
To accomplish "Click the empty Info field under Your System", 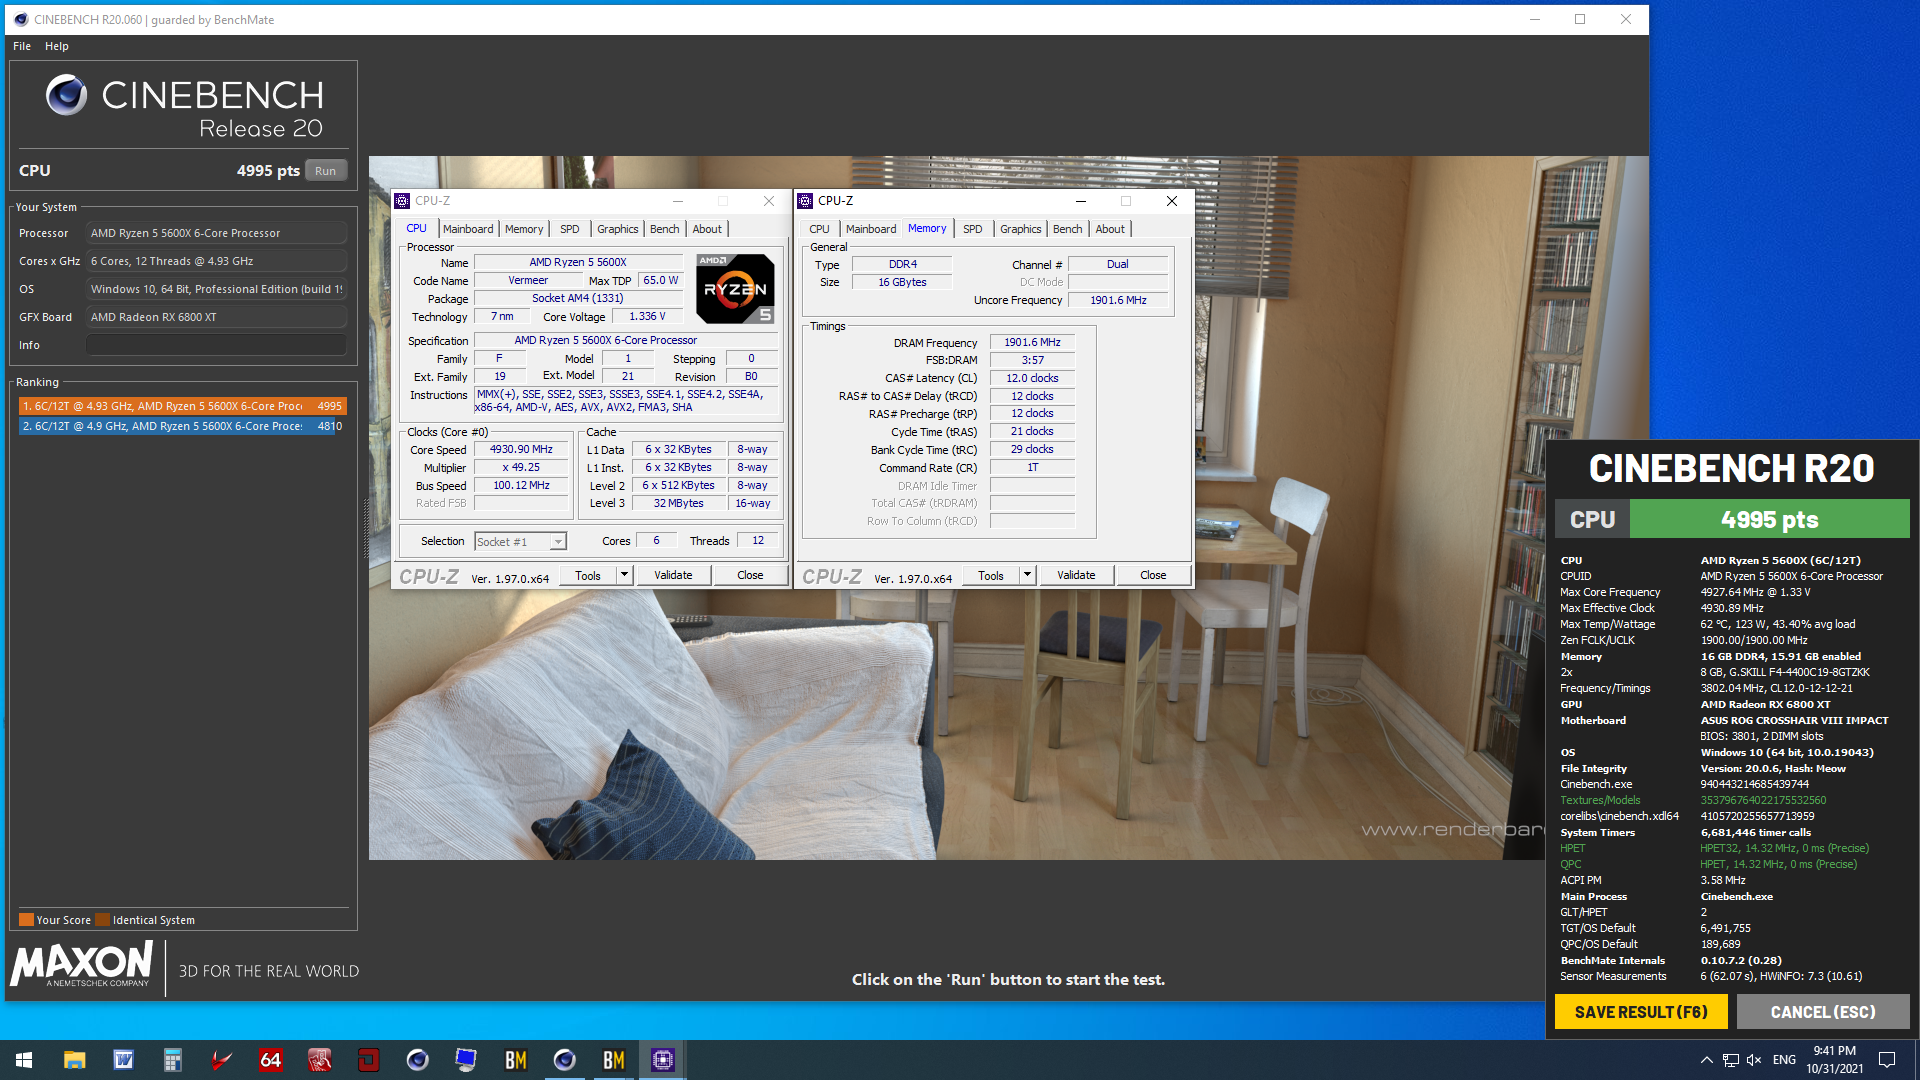I will [216, 345].
